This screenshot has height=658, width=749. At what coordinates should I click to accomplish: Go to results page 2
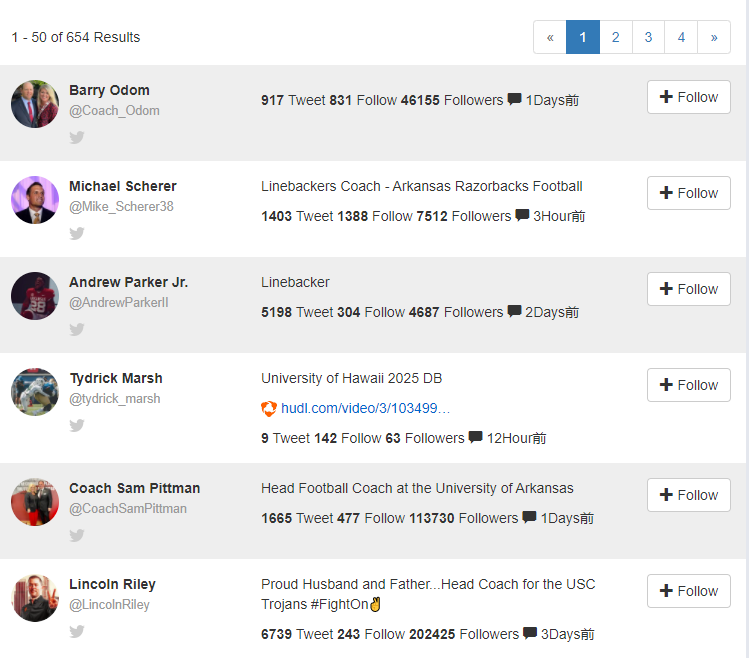[x=615, y=38]
